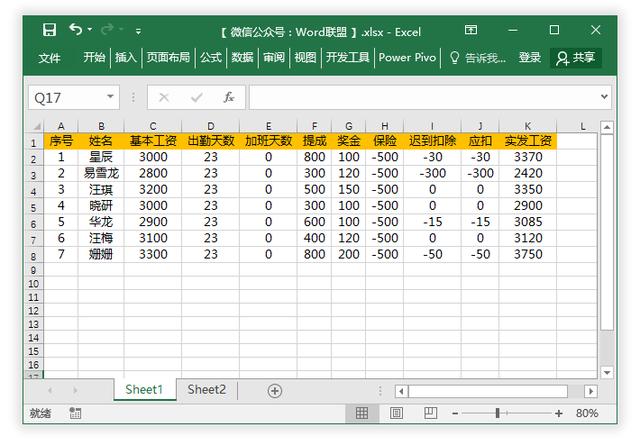Click the zoom slider handle

pos(497,413)
